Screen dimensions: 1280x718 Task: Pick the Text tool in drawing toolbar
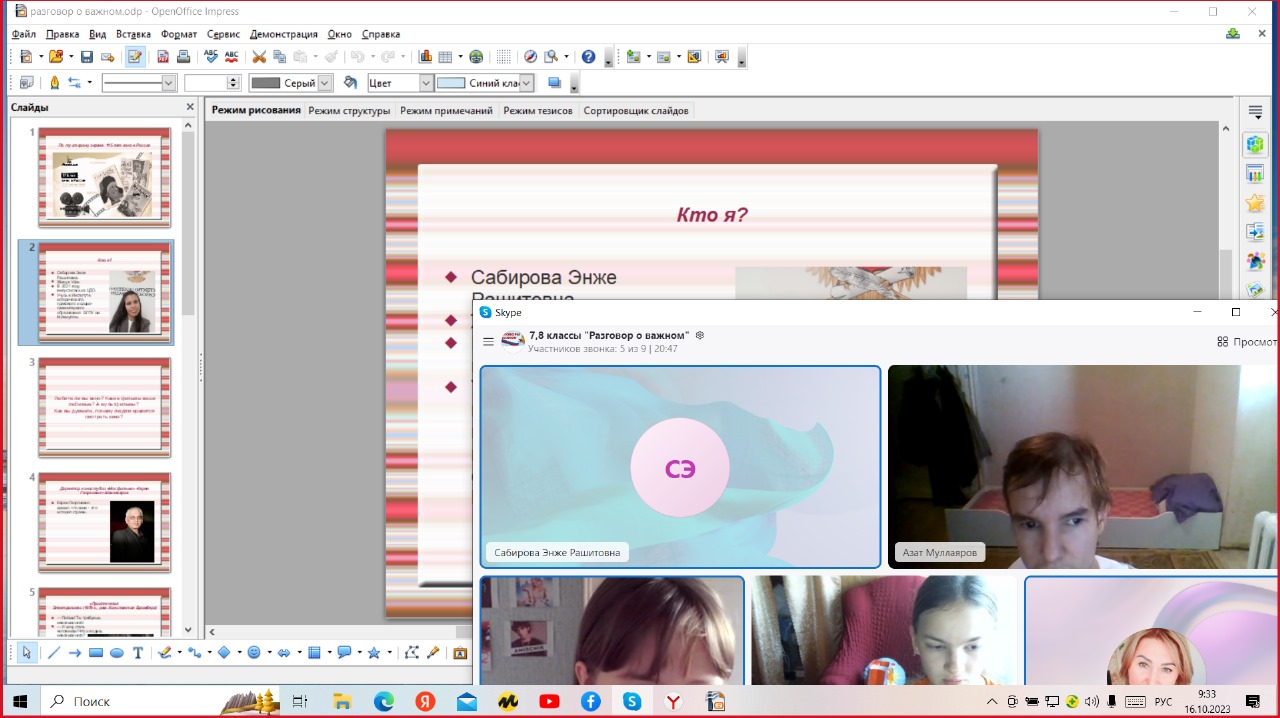coord(138,653)
